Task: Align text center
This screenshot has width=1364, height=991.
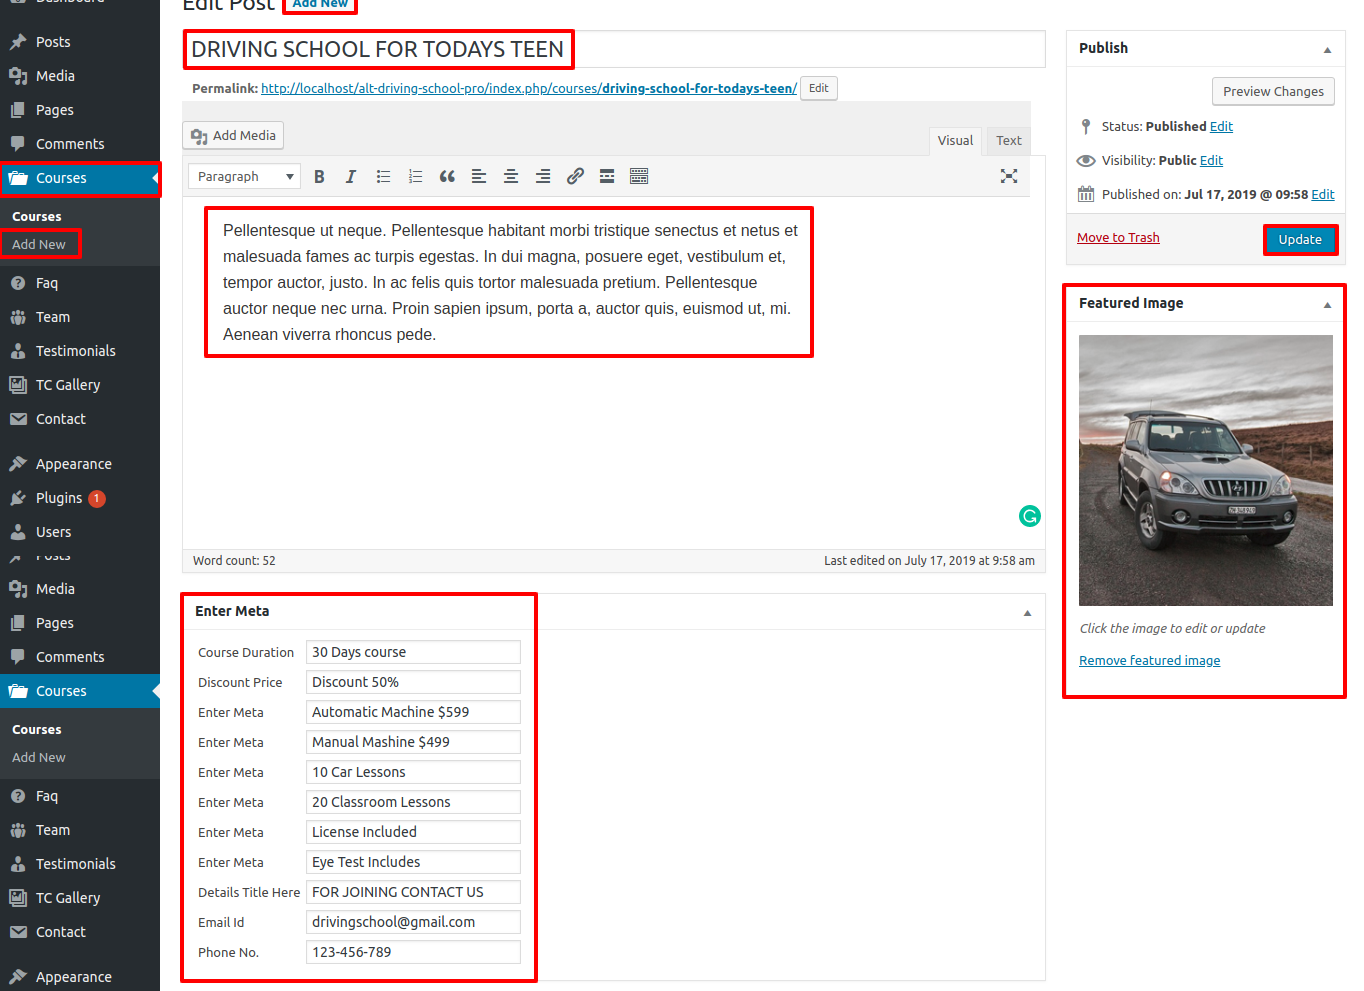Action: [x=511, y=176]
